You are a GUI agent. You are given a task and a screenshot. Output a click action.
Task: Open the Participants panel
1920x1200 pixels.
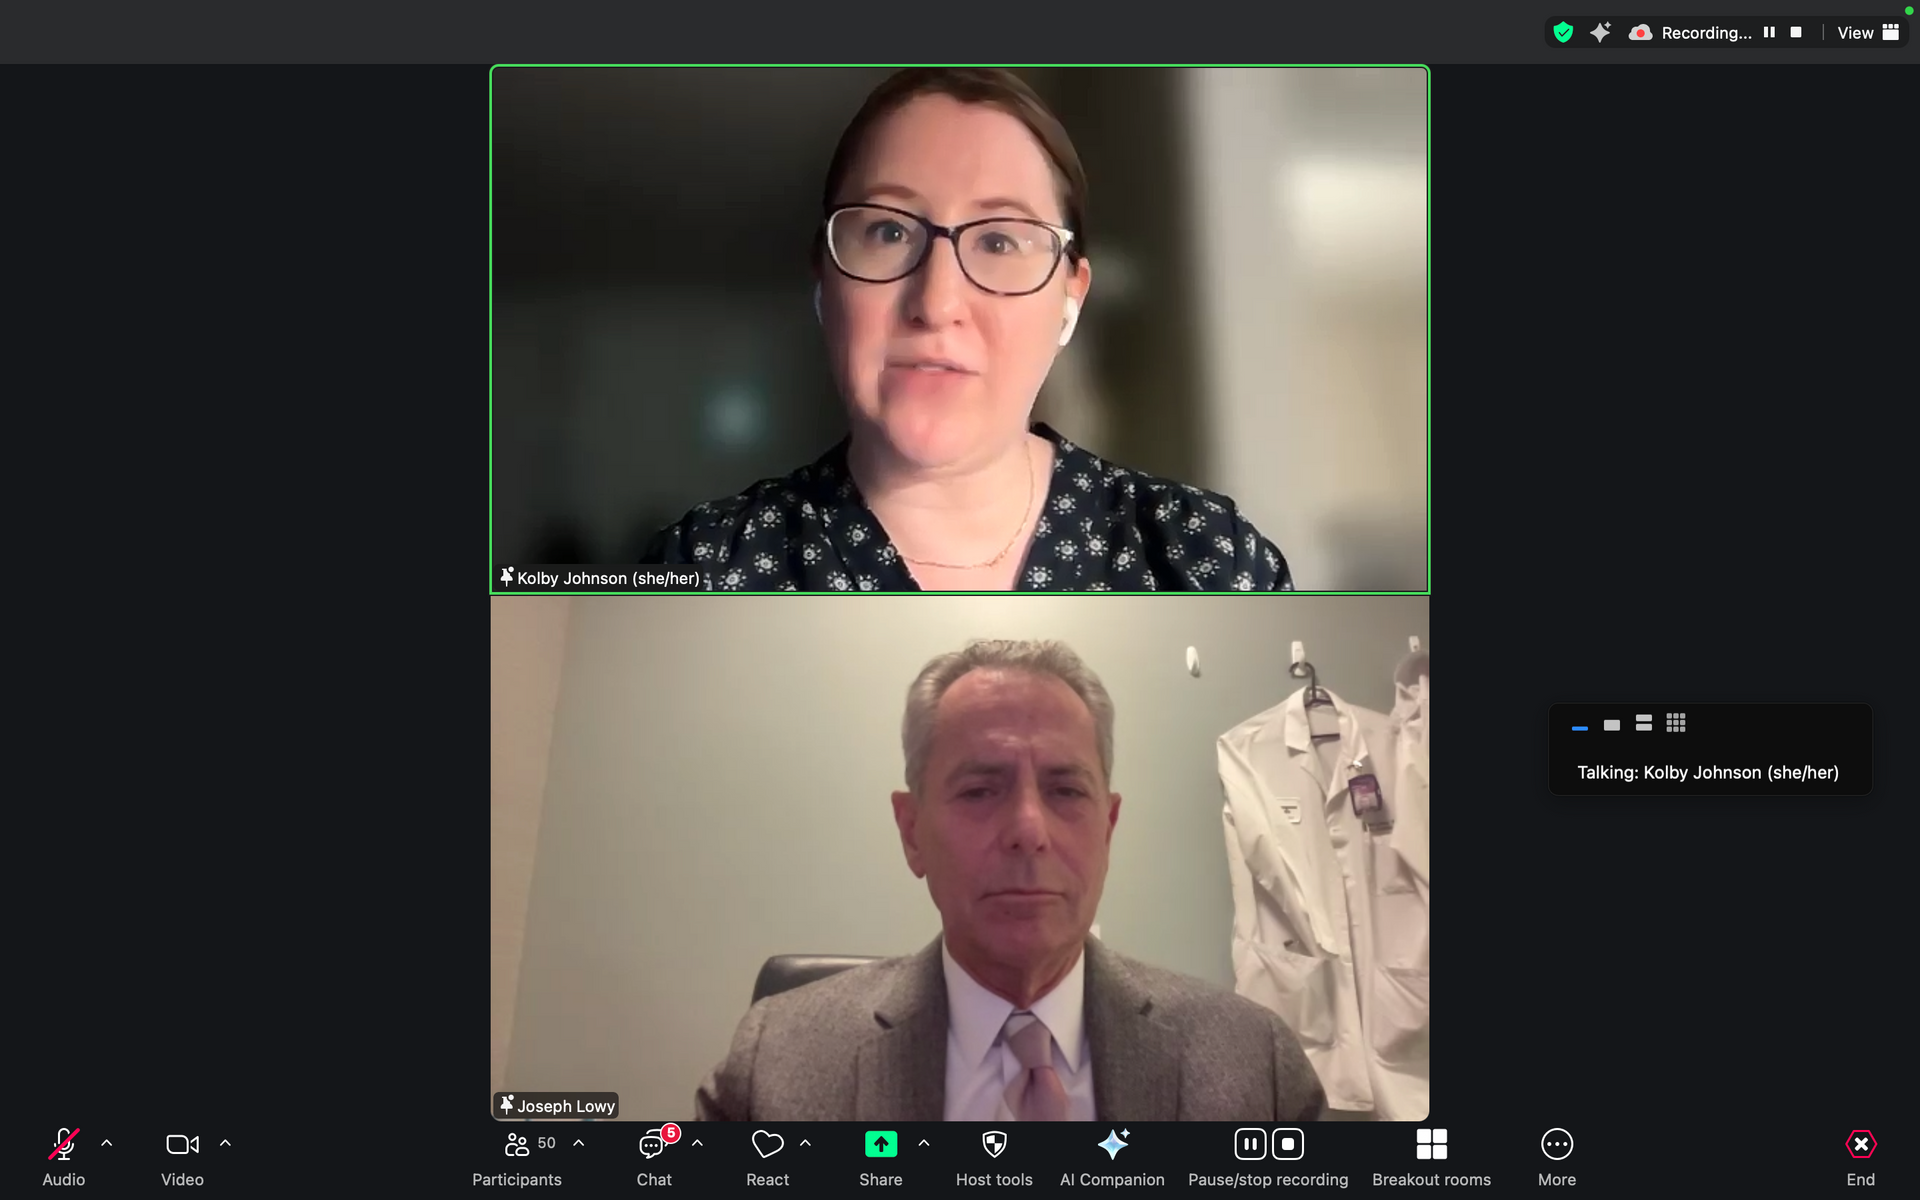point(517,1145)
